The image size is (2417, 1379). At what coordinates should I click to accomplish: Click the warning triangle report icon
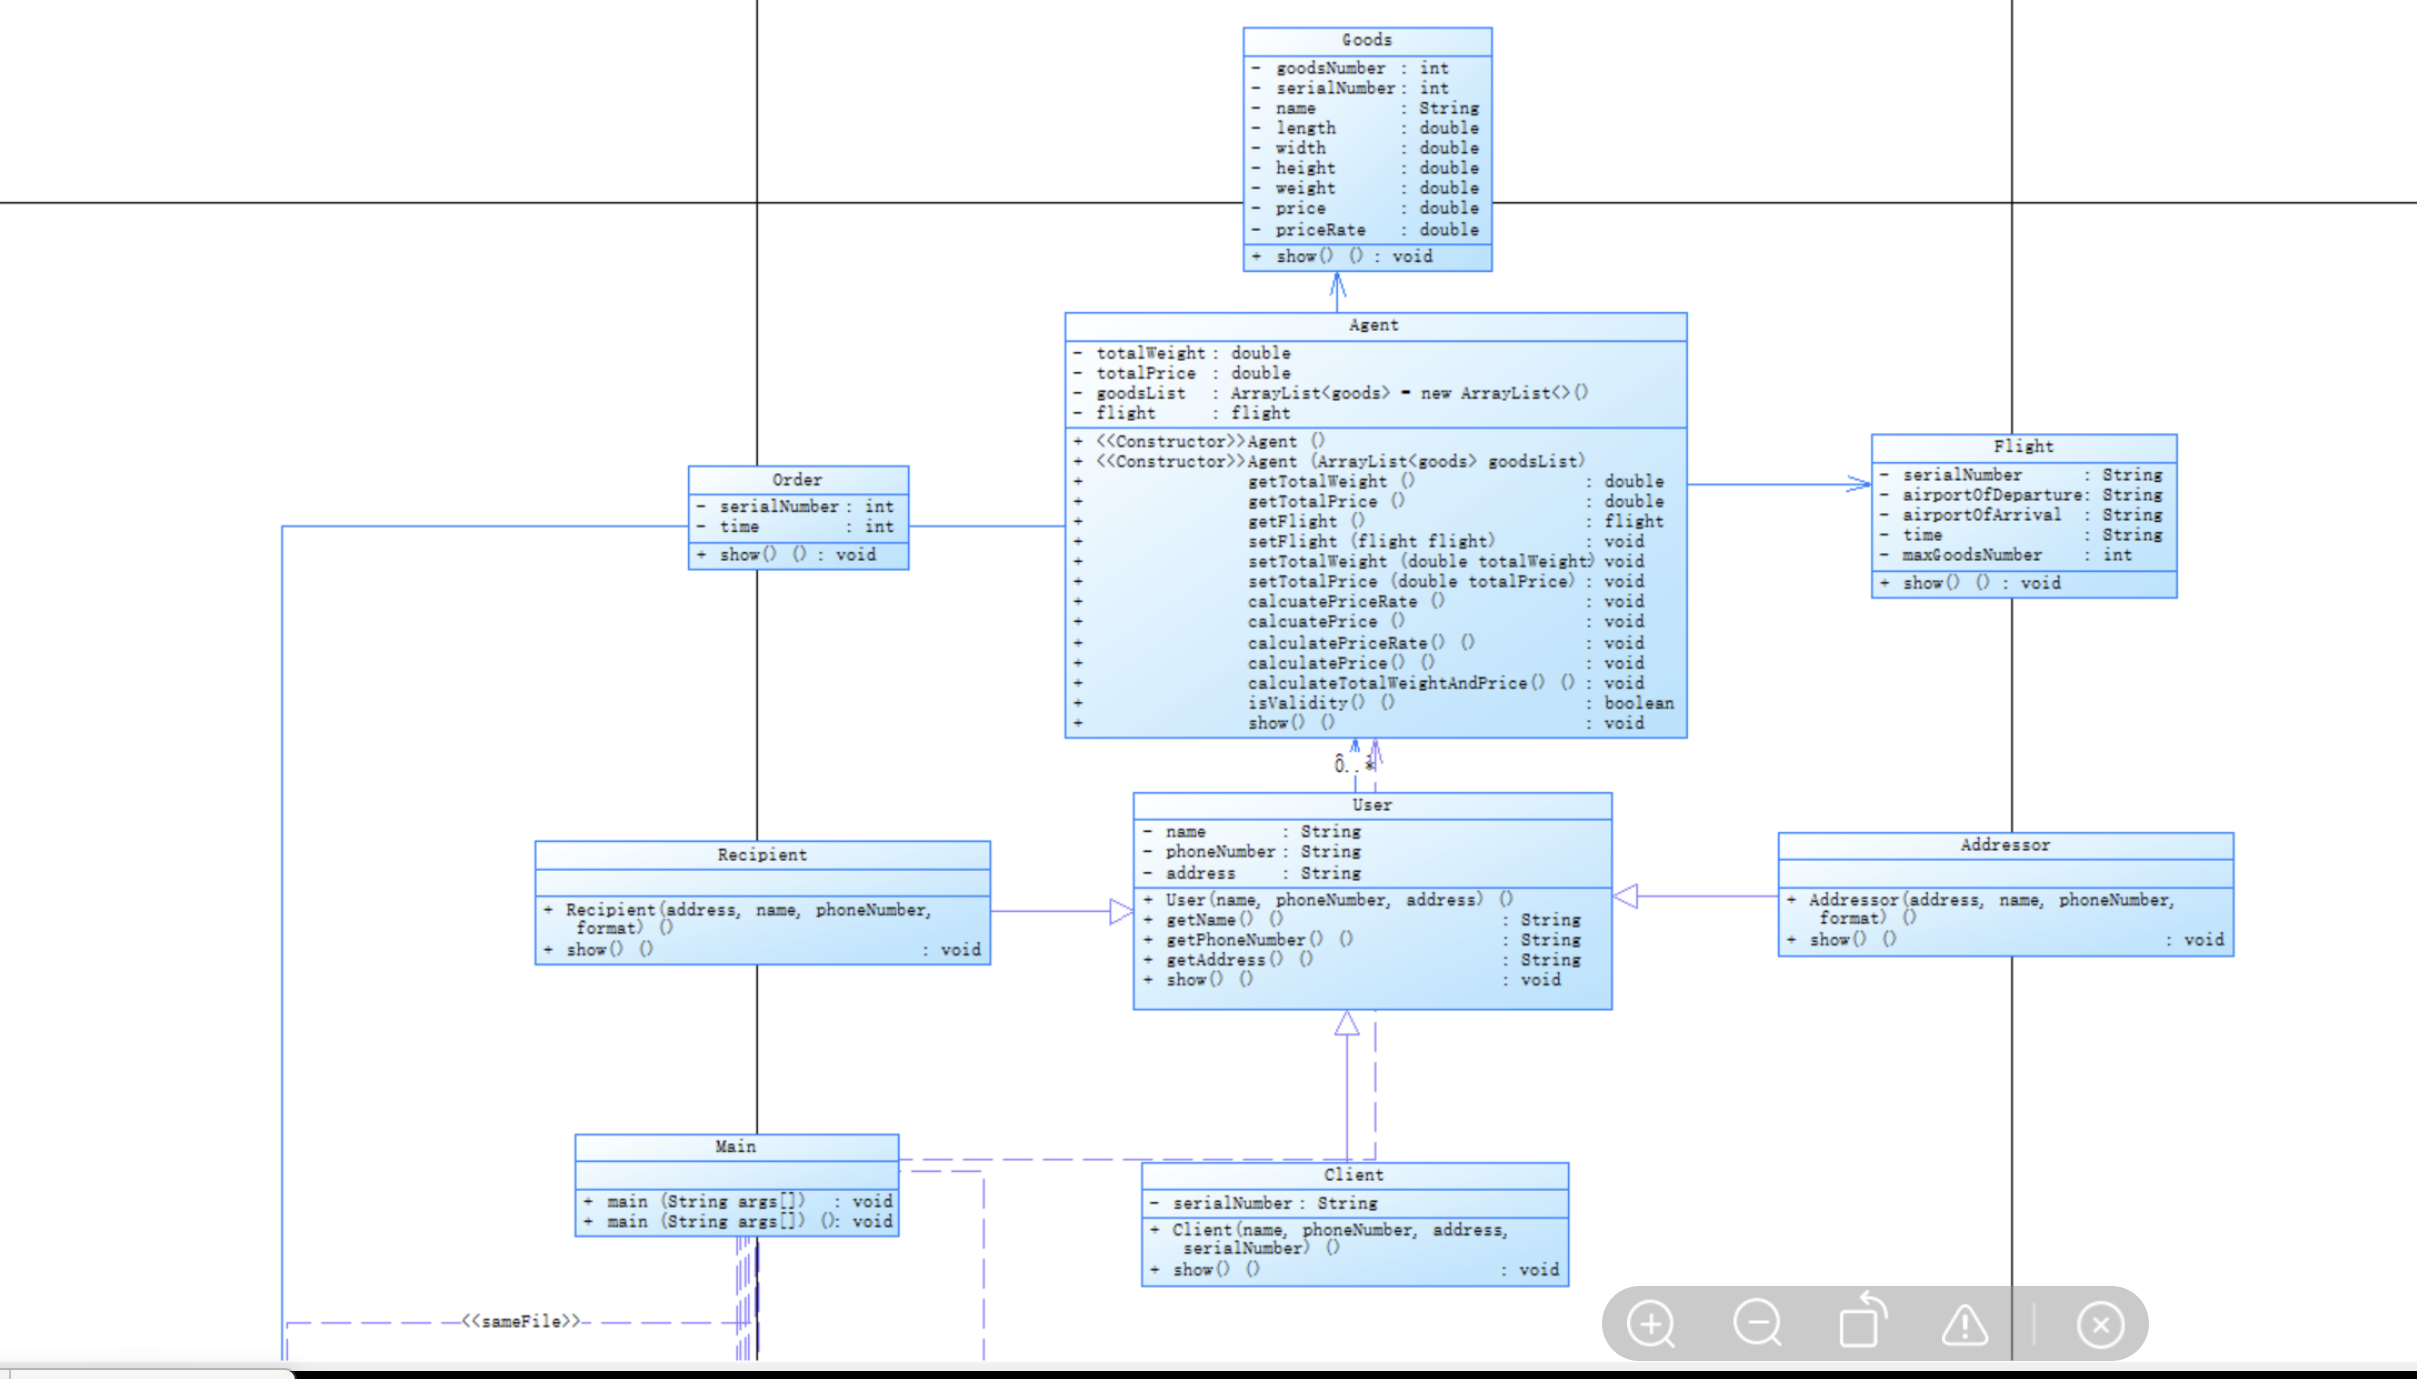(x=1965, y=1324)
